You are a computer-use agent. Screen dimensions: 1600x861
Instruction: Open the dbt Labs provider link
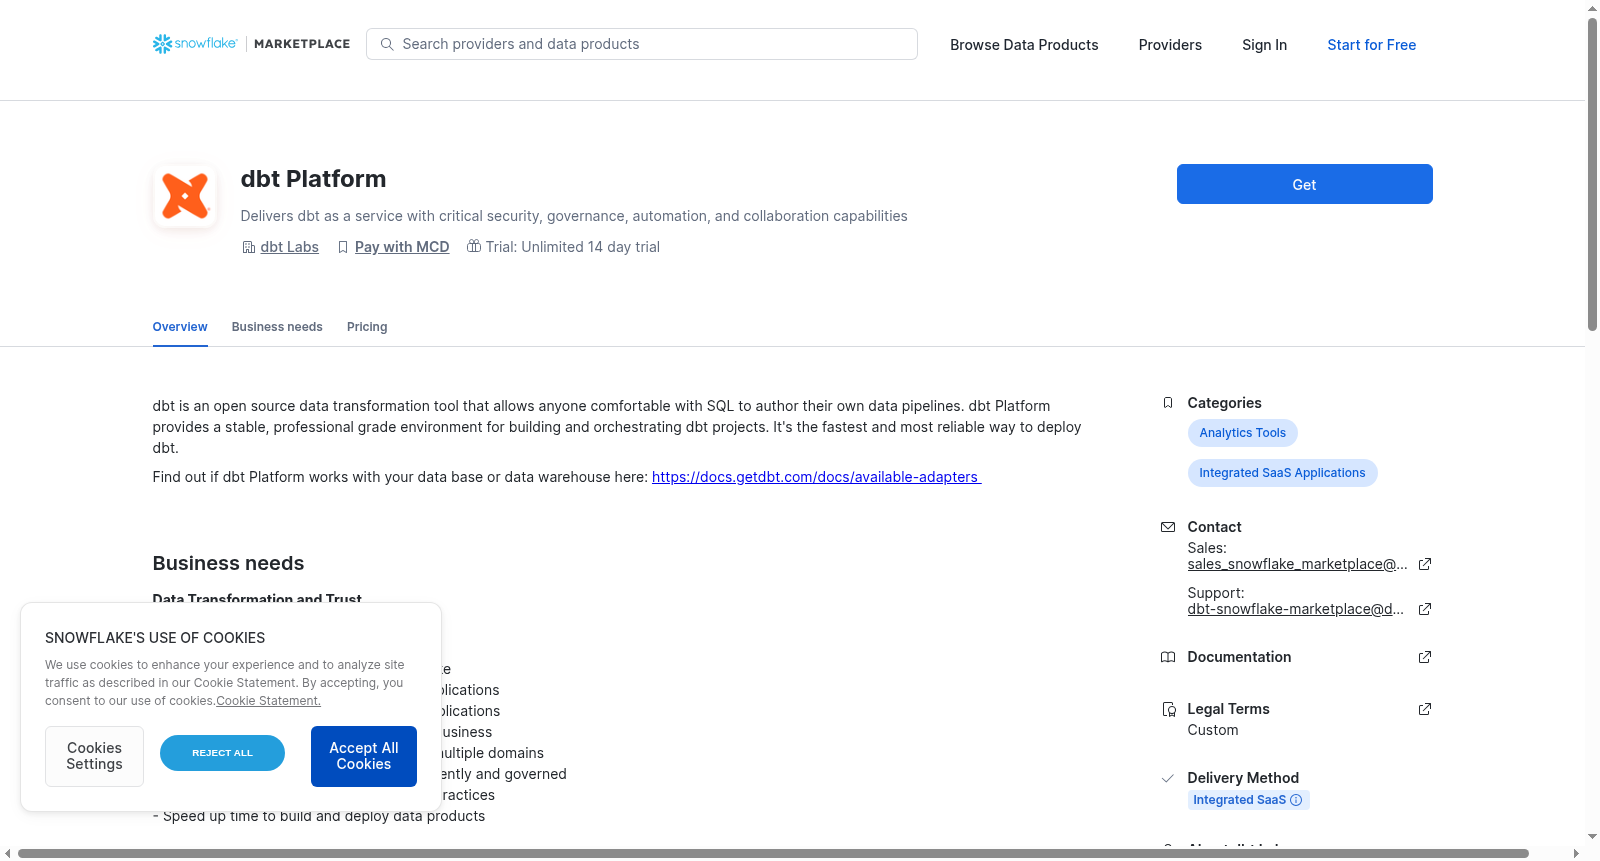289,247
